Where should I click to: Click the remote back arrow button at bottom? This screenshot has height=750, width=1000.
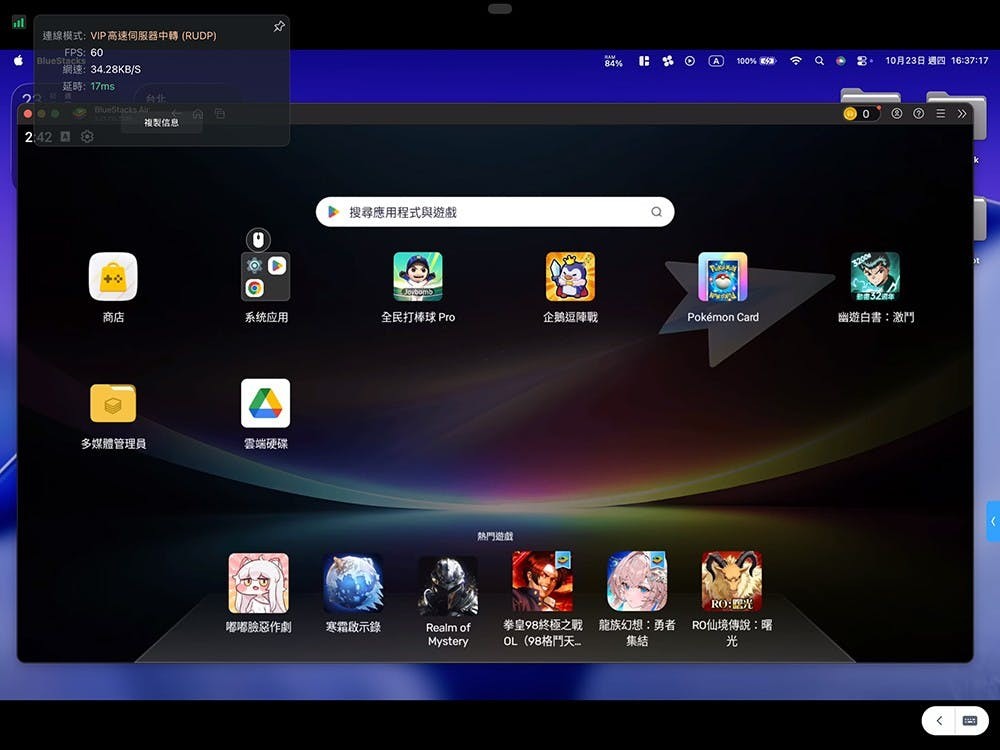(939, 721)
